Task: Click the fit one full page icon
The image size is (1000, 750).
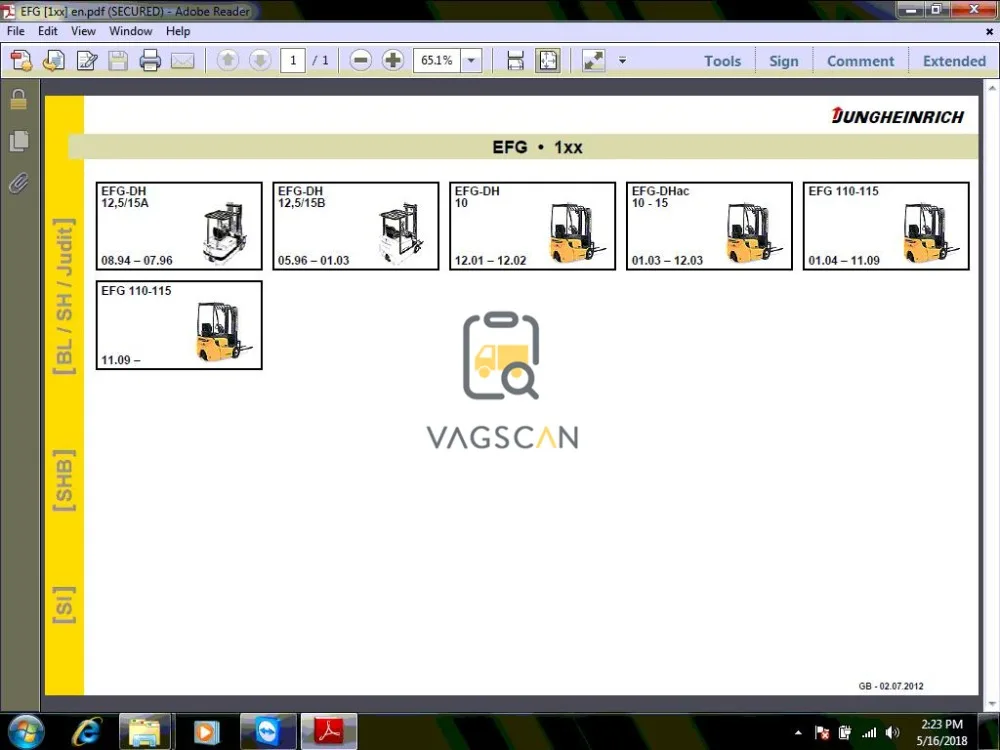Action: pos(547,61)
